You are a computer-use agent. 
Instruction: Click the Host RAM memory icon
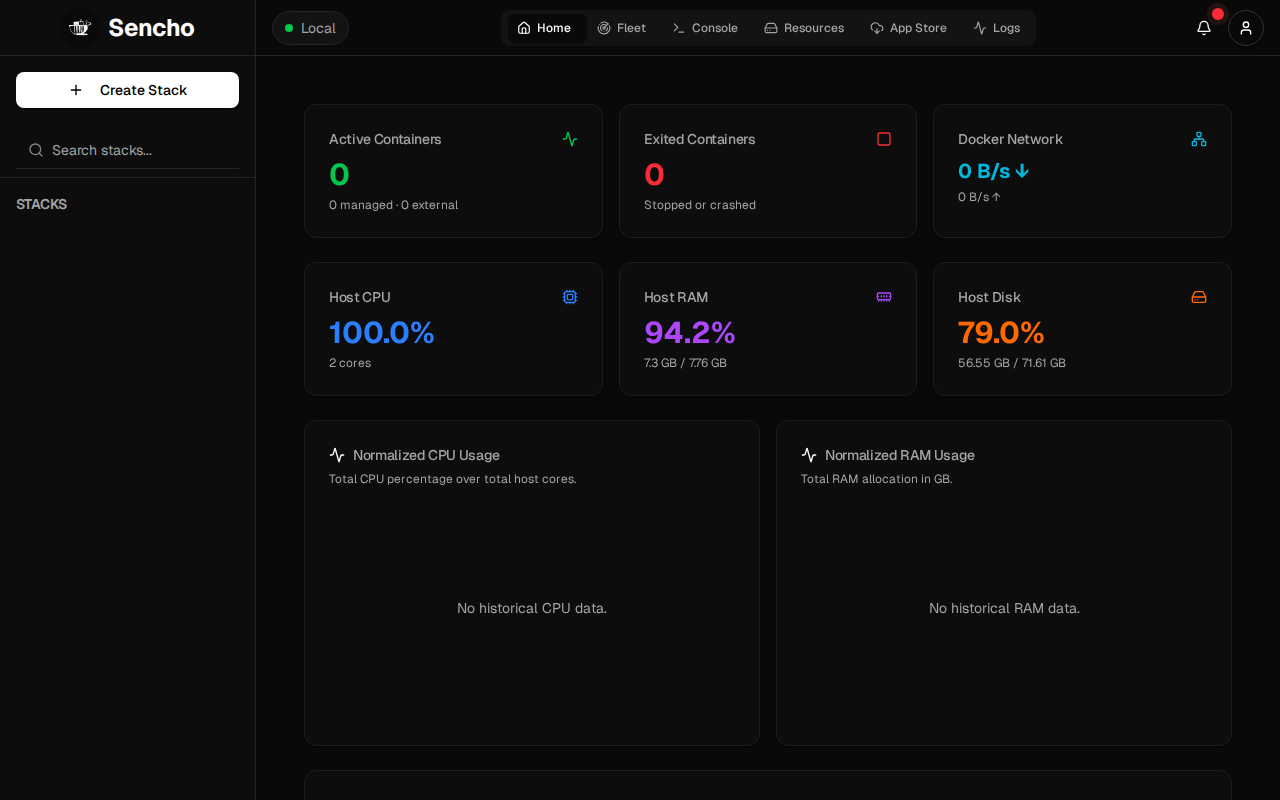pyautogui.click(x=884, y=297)
